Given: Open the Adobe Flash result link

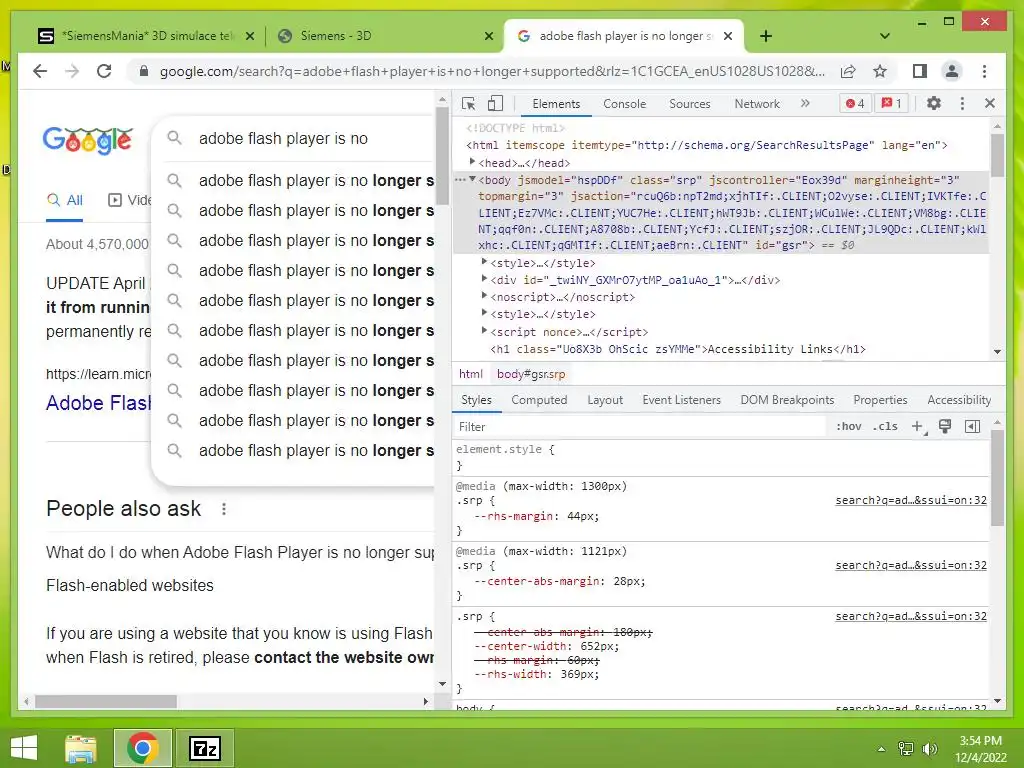Looking at the screenshot, I should click(x=98, y=403).
